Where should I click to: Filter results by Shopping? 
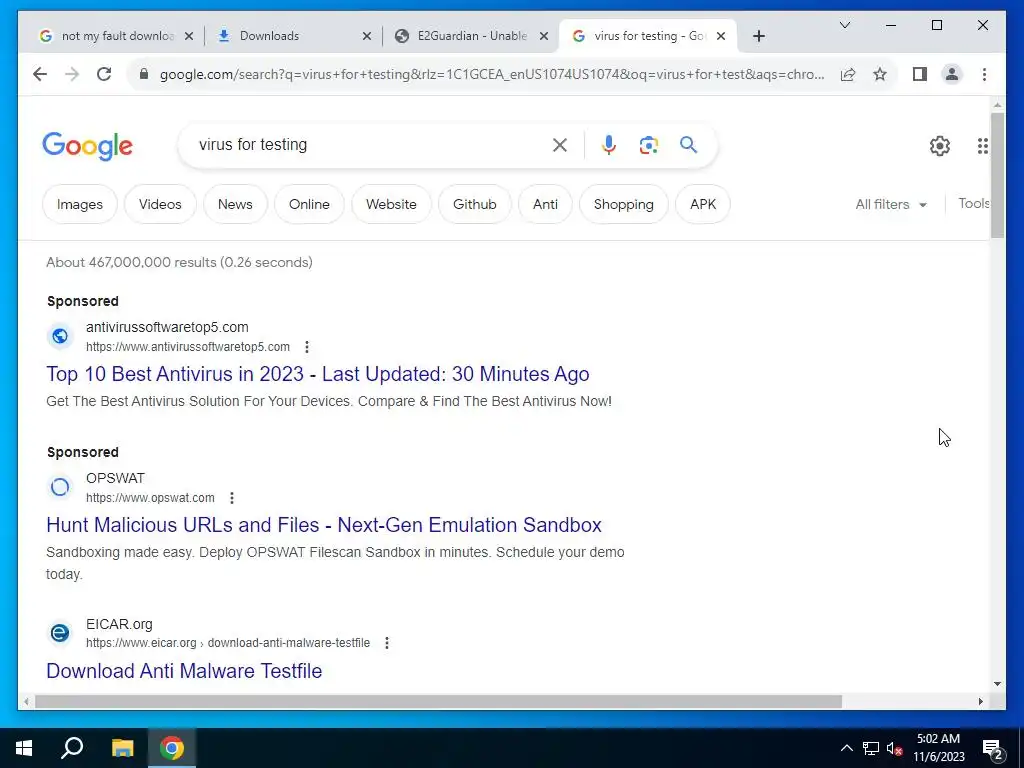tap(624, 204)
